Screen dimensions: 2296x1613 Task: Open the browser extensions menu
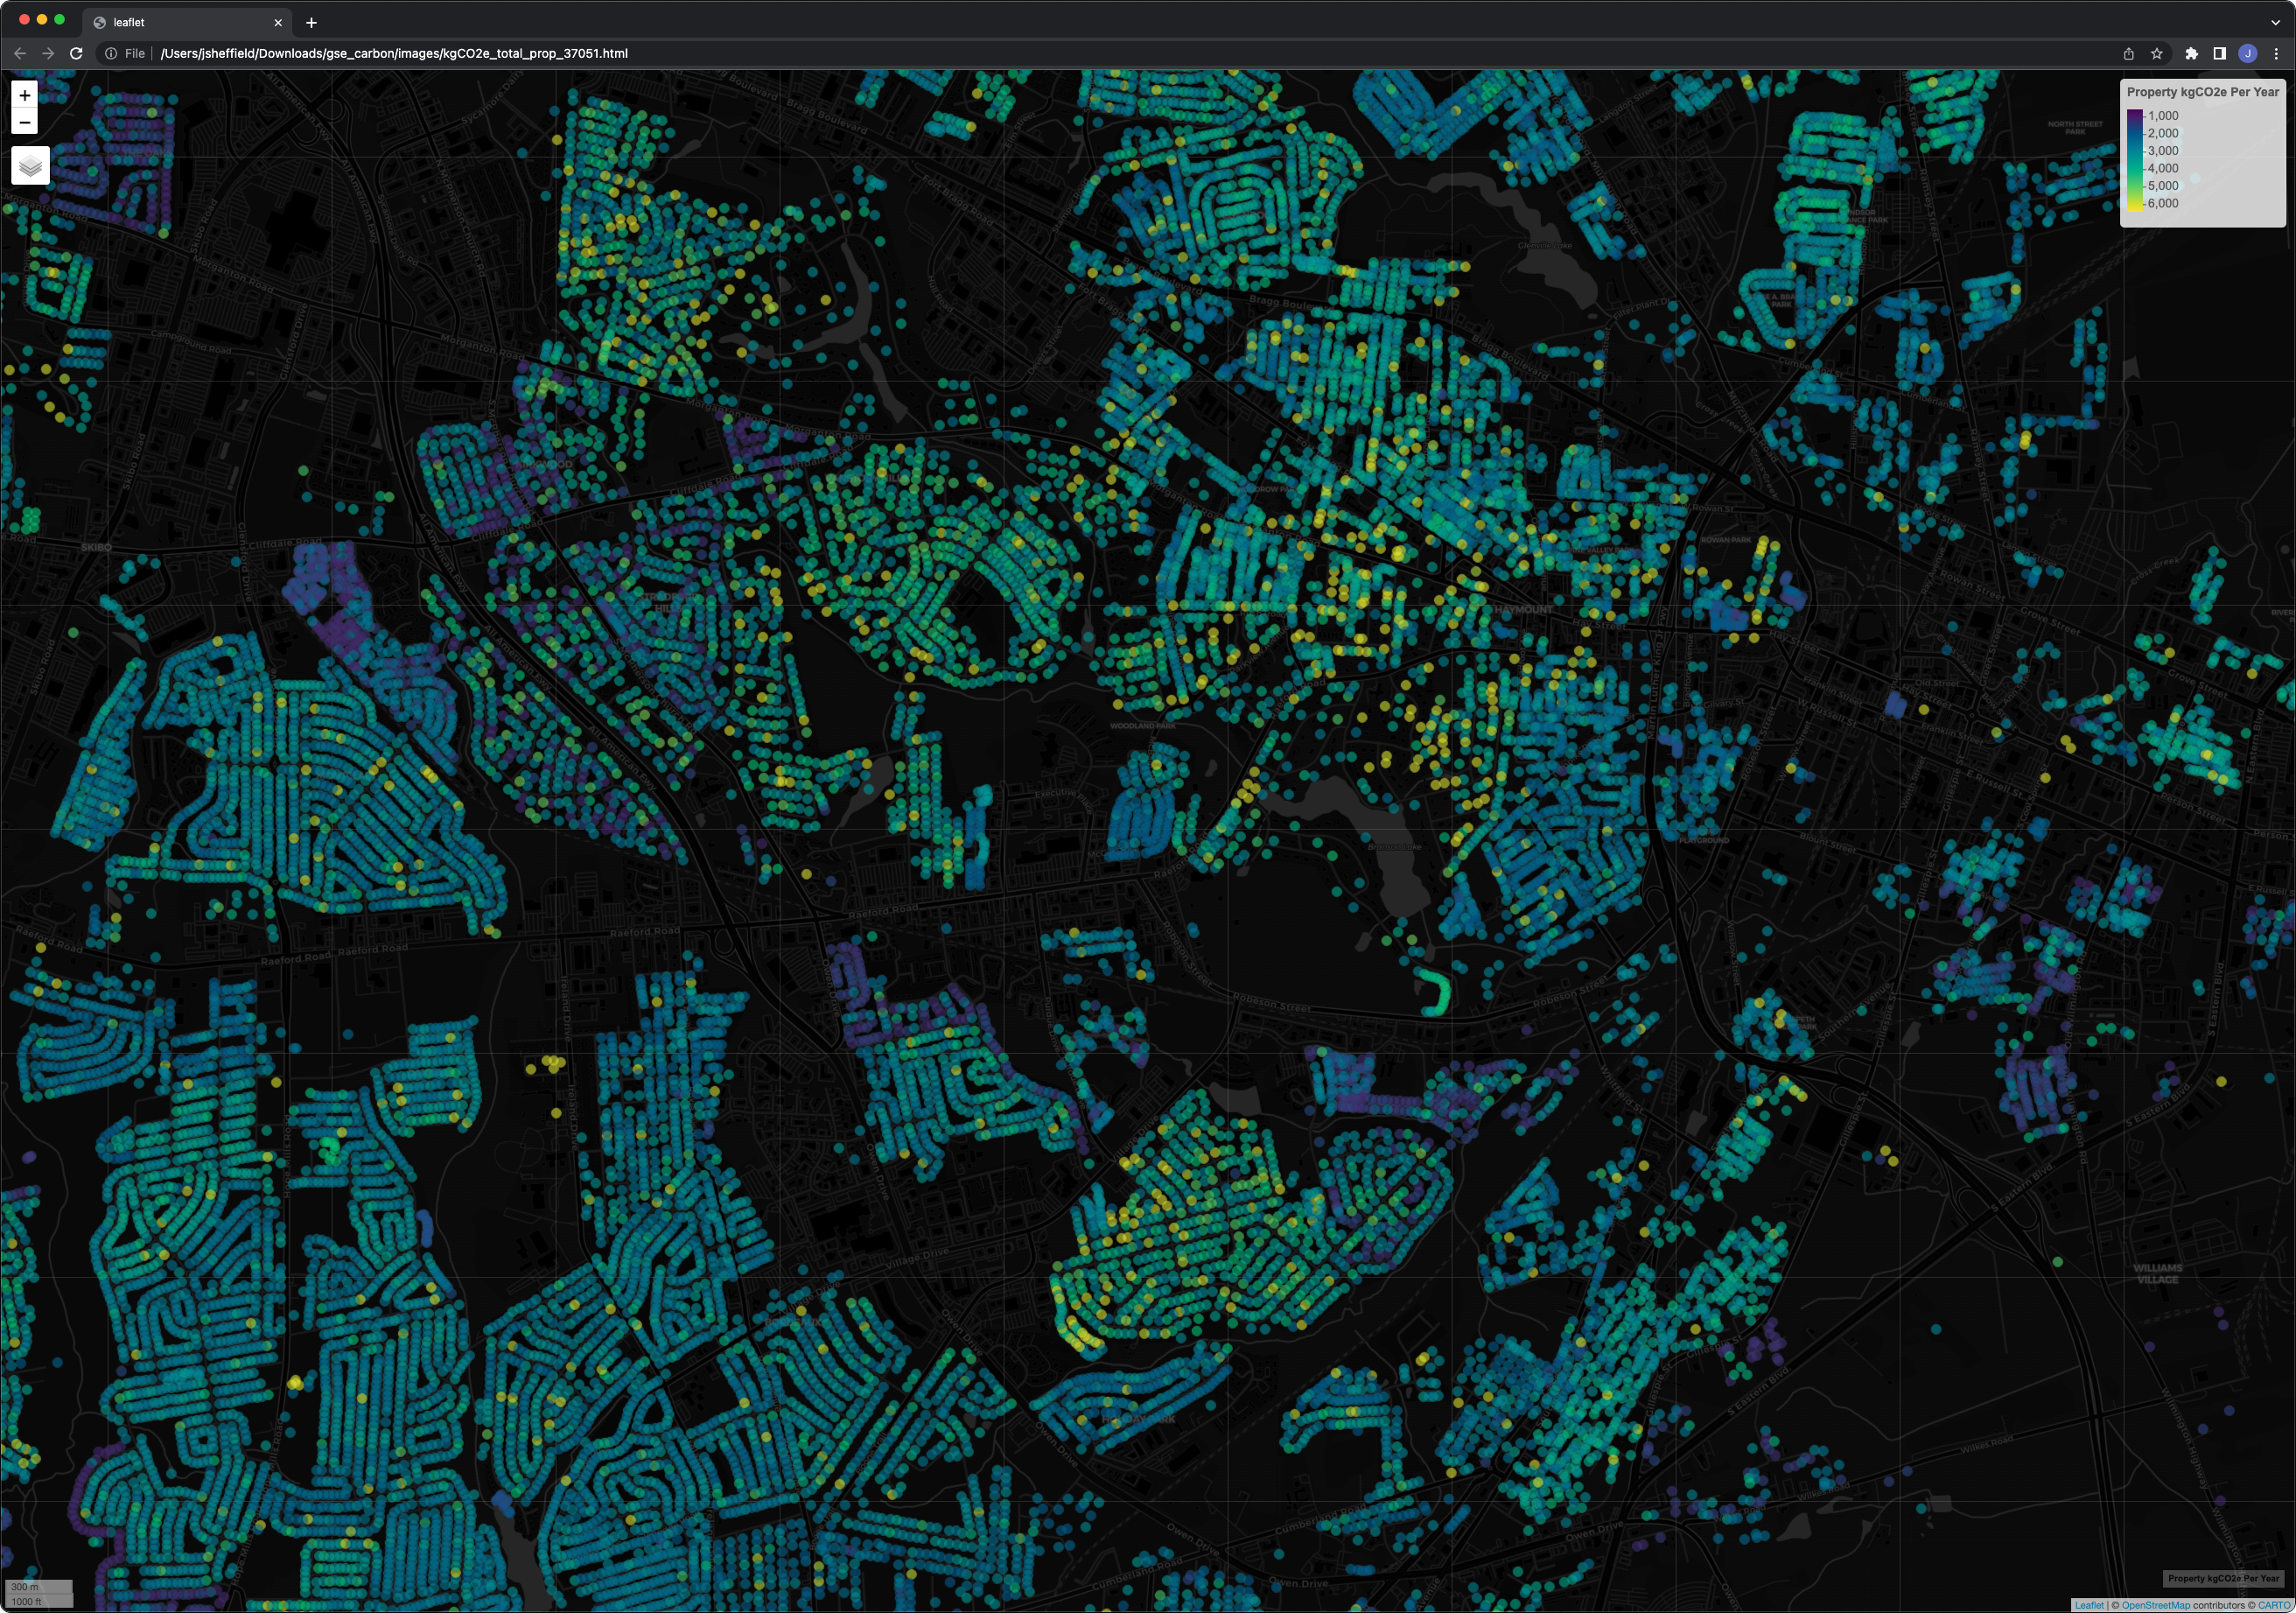tap(2191, 54)
